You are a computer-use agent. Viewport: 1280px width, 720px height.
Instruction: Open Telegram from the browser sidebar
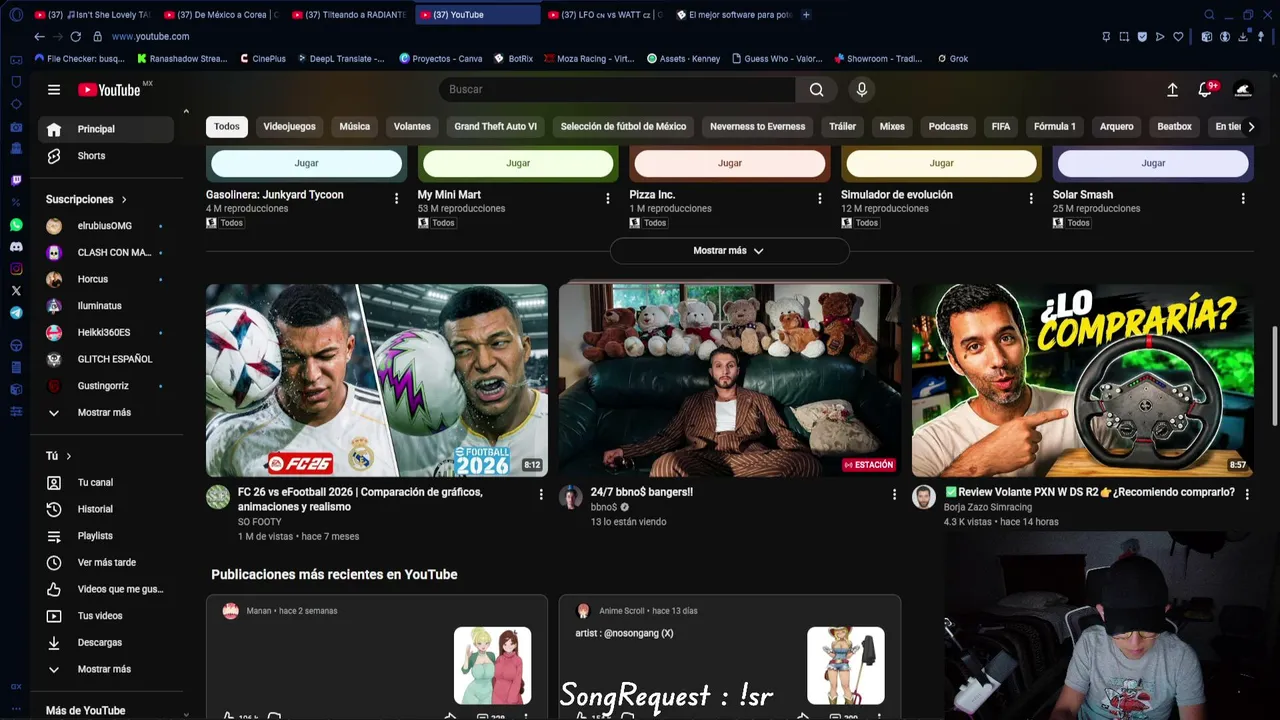(16, 313)
